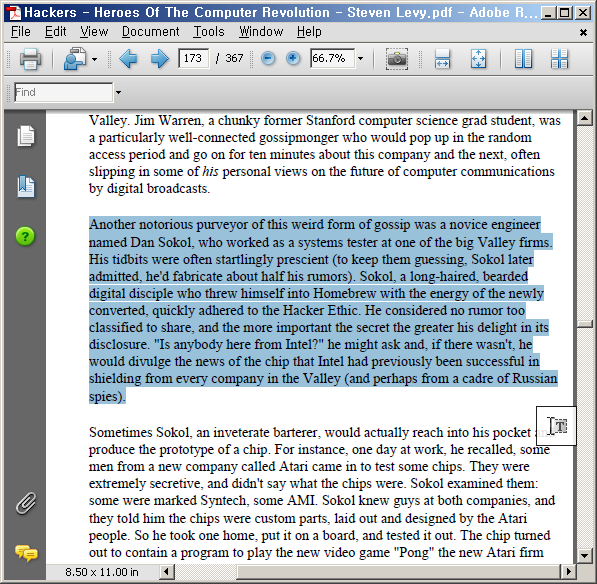Screen dimensions: 597x584
Task: Go to the next page arrow
Action: [x=160, y=59]
